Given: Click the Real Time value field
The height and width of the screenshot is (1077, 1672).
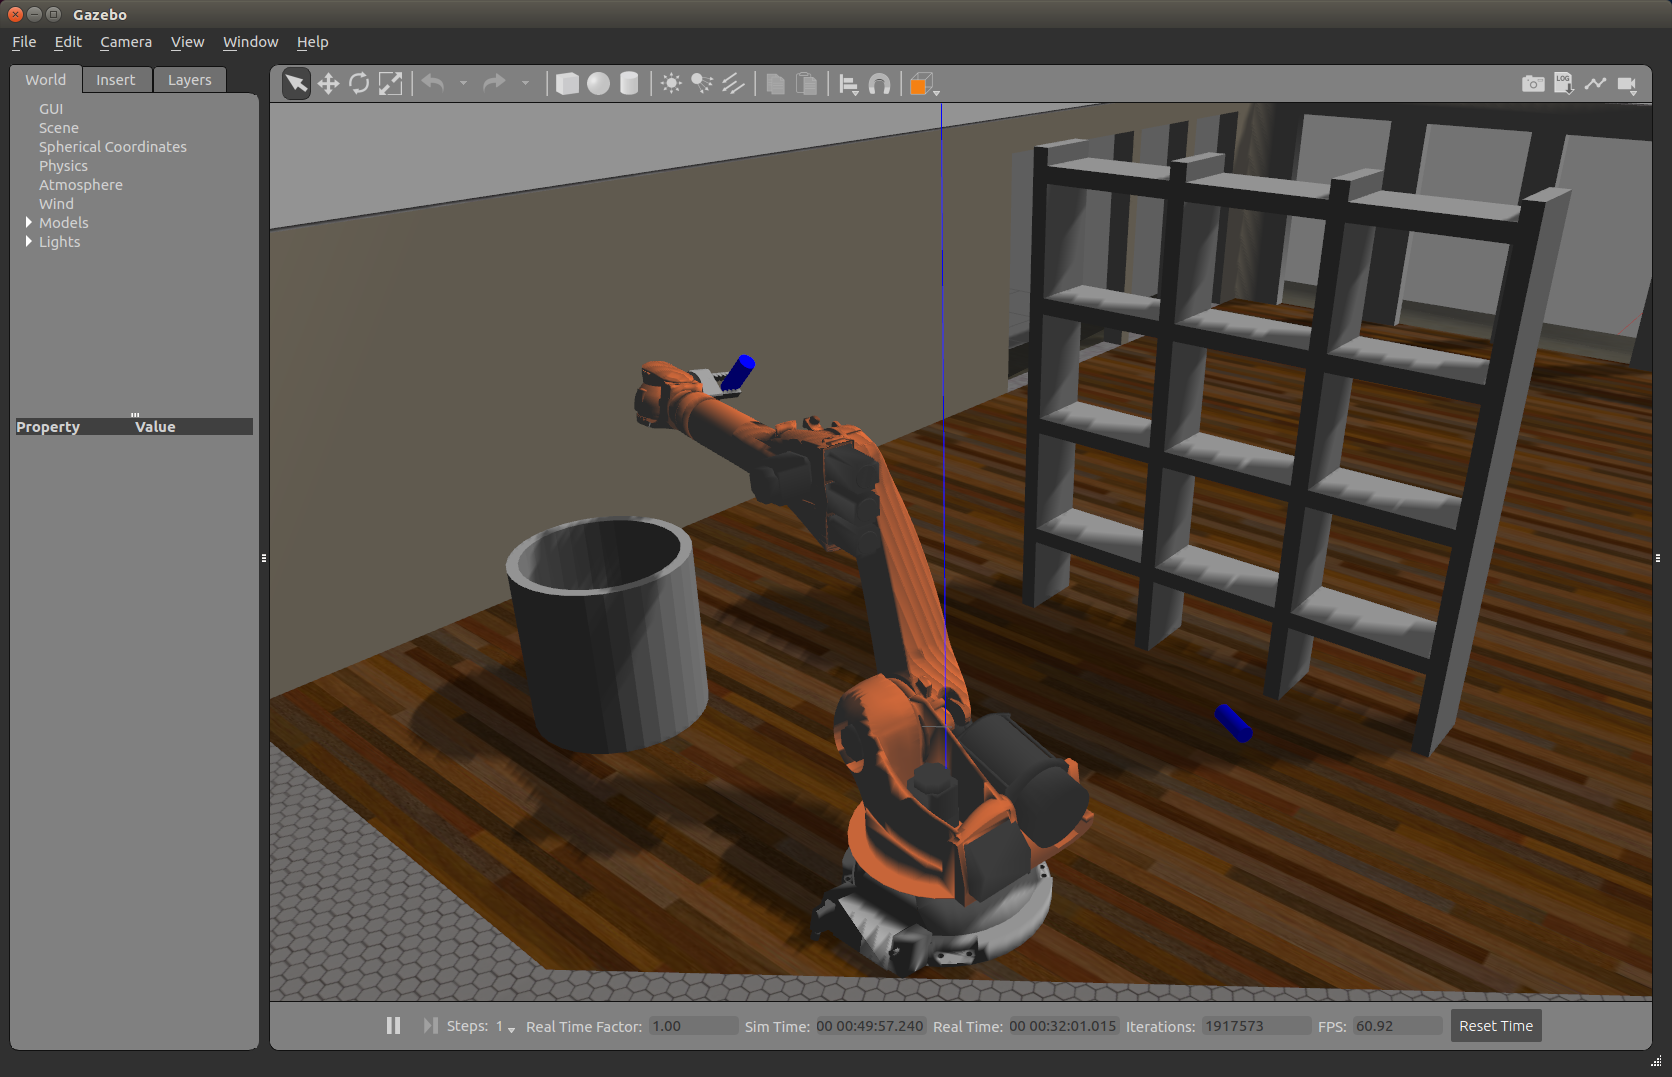Looking at the screenshot, I should (x=1063, y=1026).
